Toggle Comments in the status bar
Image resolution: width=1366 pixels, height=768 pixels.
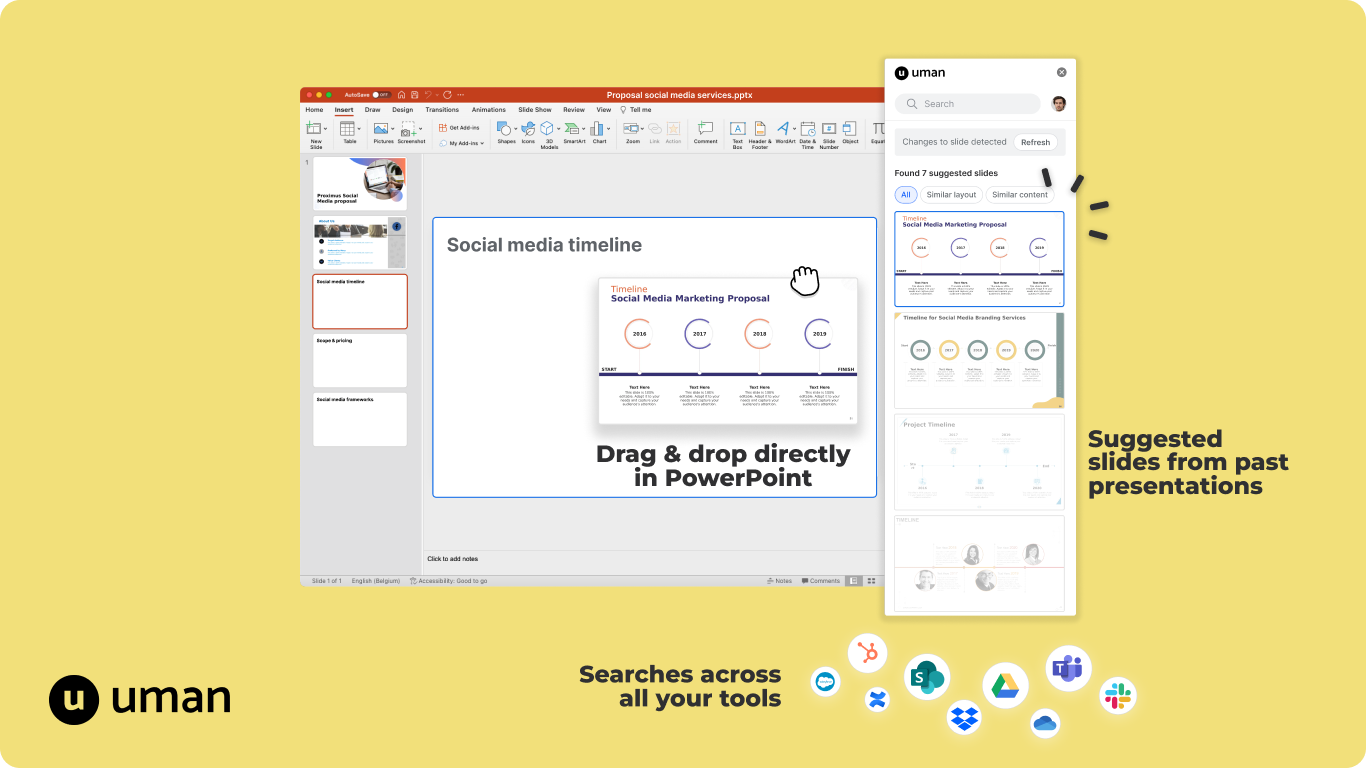(x=820, y=581)
